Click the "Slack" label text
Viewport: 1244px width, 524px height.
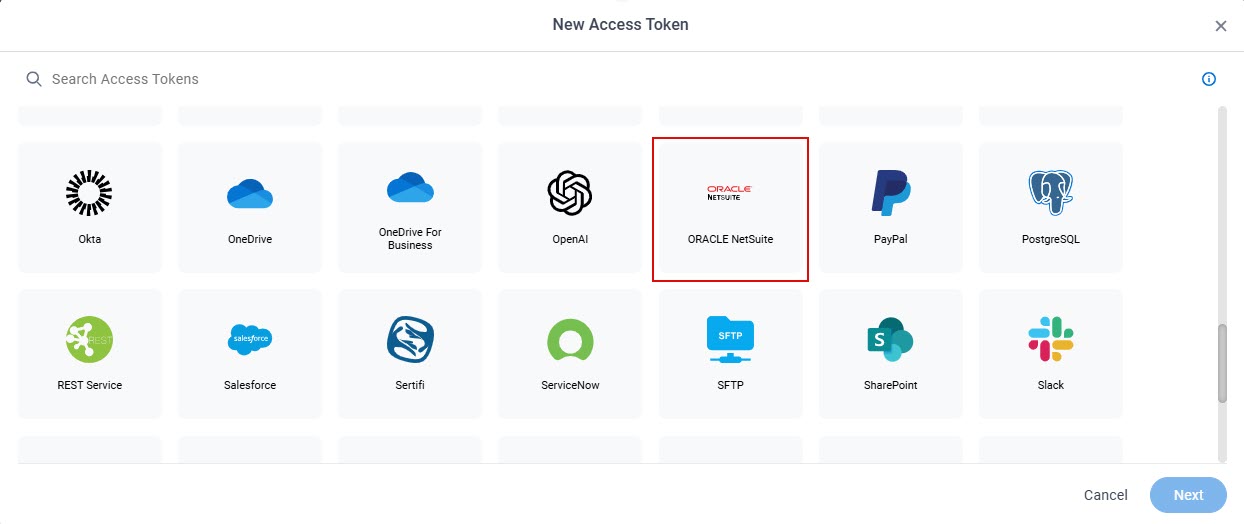coord(1051,385)
